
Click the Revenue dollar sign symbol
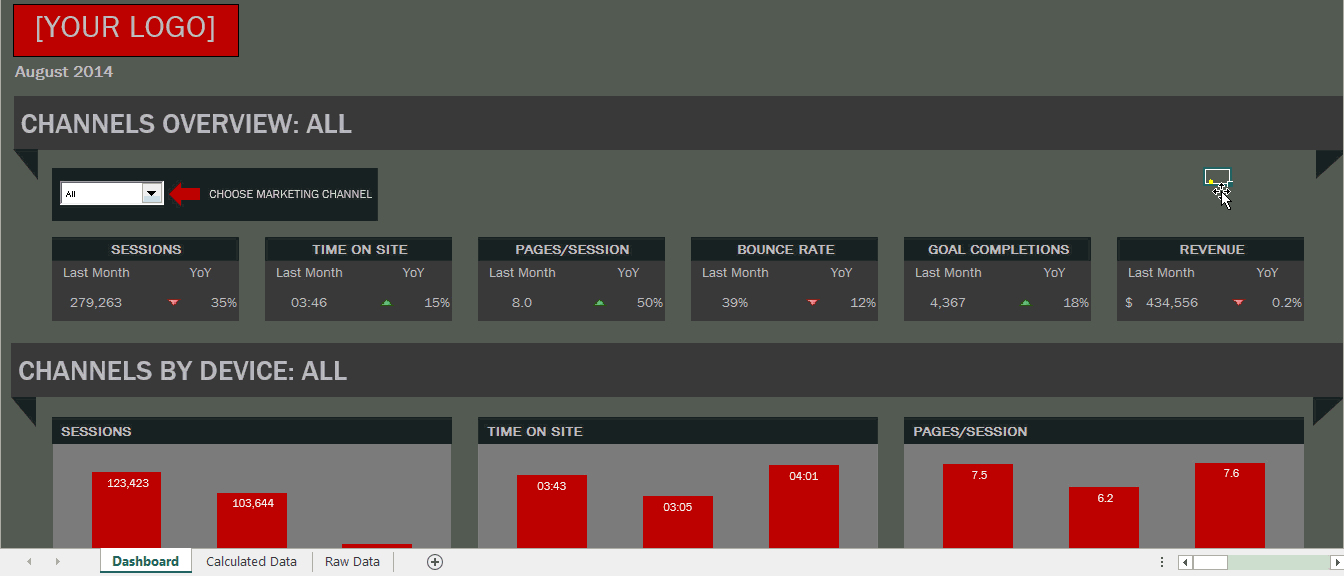[x=1129, y=302]
